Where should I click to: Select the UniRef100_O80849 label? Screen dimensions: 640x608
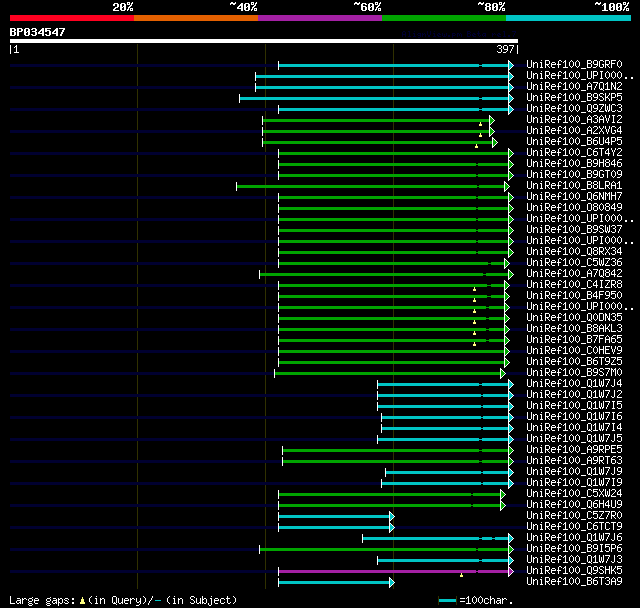coord(574,208)
